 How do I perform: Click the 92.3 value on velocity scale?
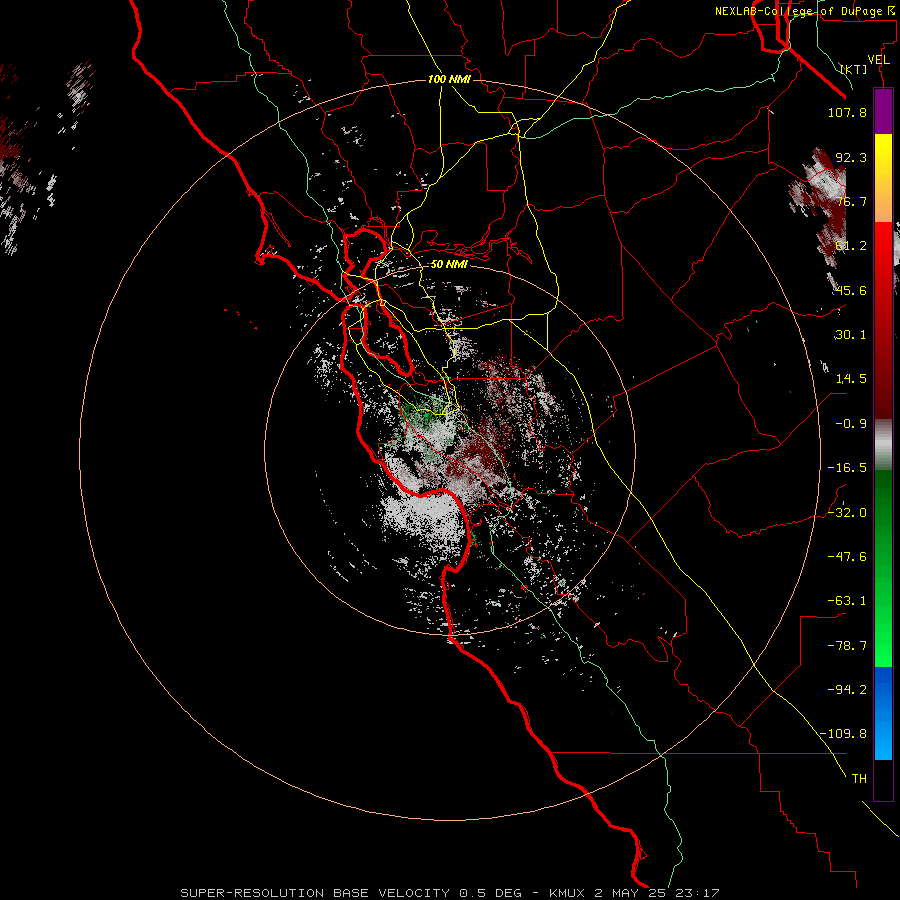pyautogui.click(x=851, y=157)
